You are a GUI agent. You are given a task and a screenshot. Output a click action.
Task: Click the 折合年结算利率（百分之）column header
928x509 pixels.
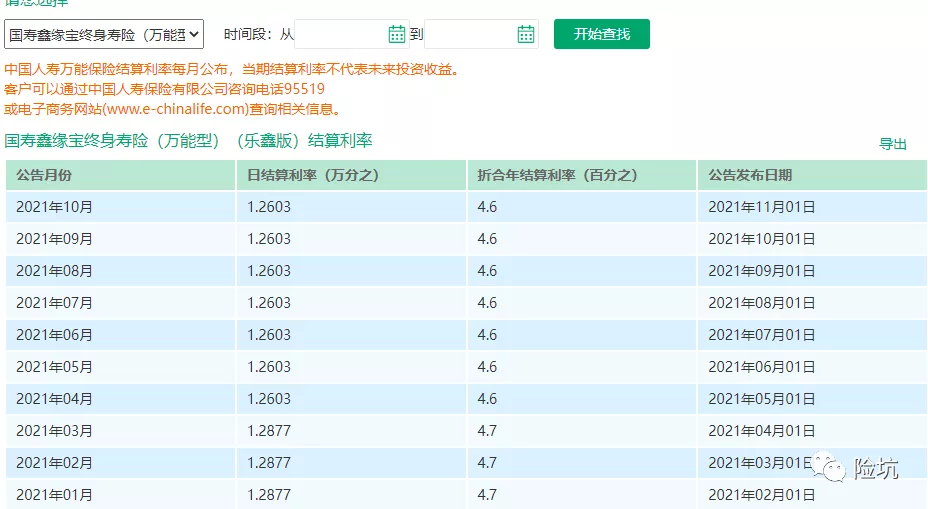582,175
